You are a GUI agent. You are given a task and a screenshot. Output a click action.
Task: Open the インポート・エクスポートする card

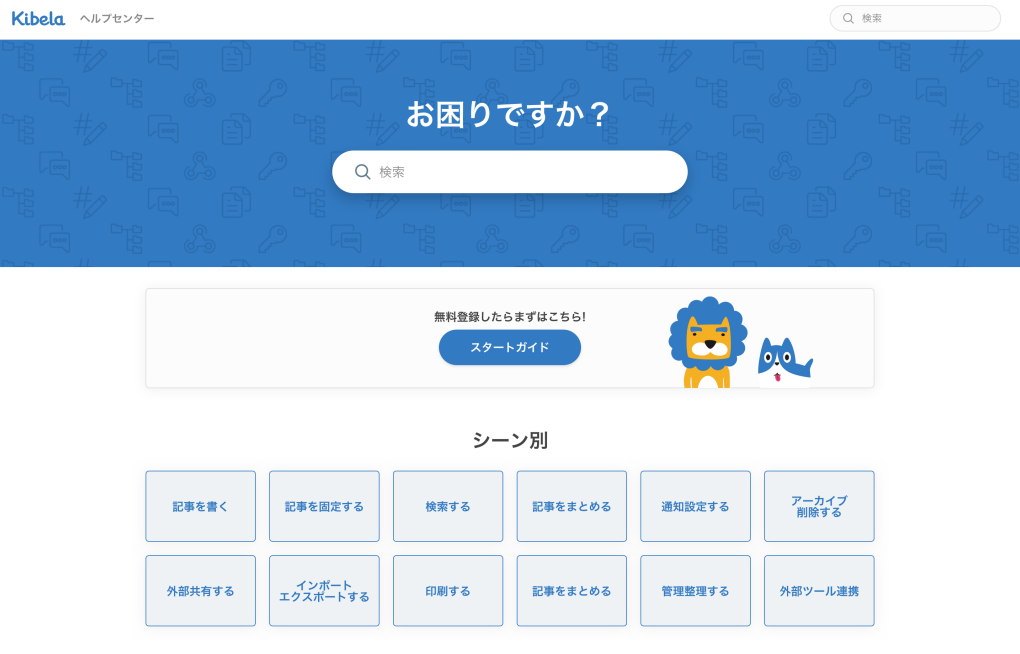coord(324,590)
